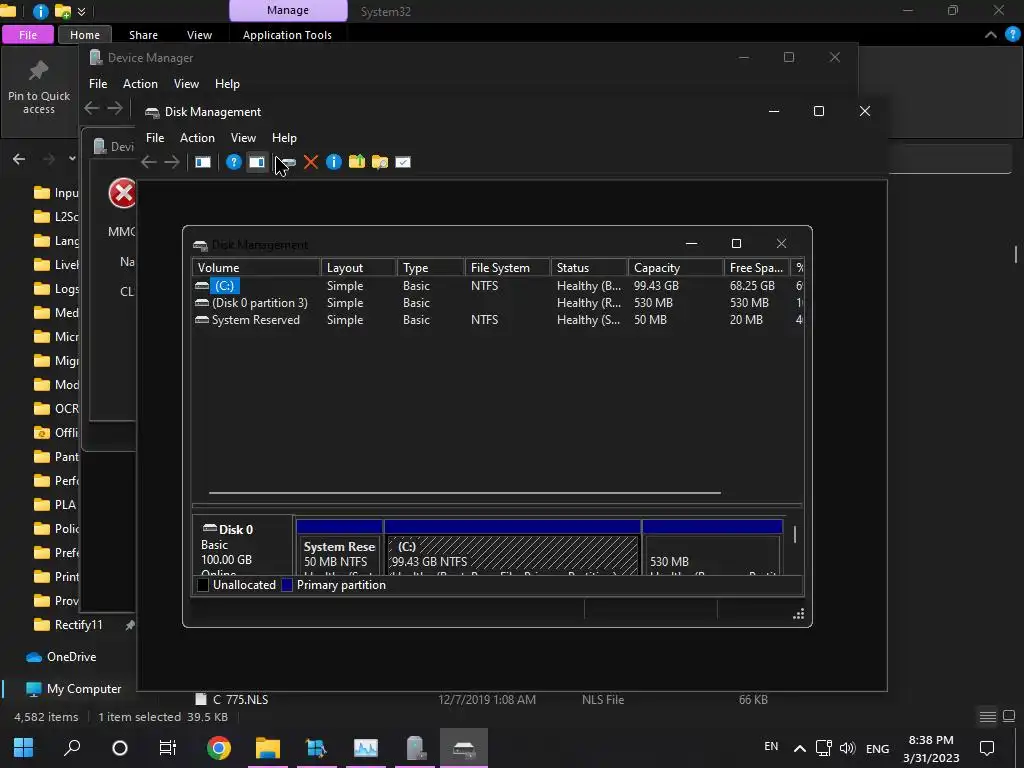The image size is (1024, 768).
Task: Click Explorer Back navigation arrow
Action: click(19, 159)
